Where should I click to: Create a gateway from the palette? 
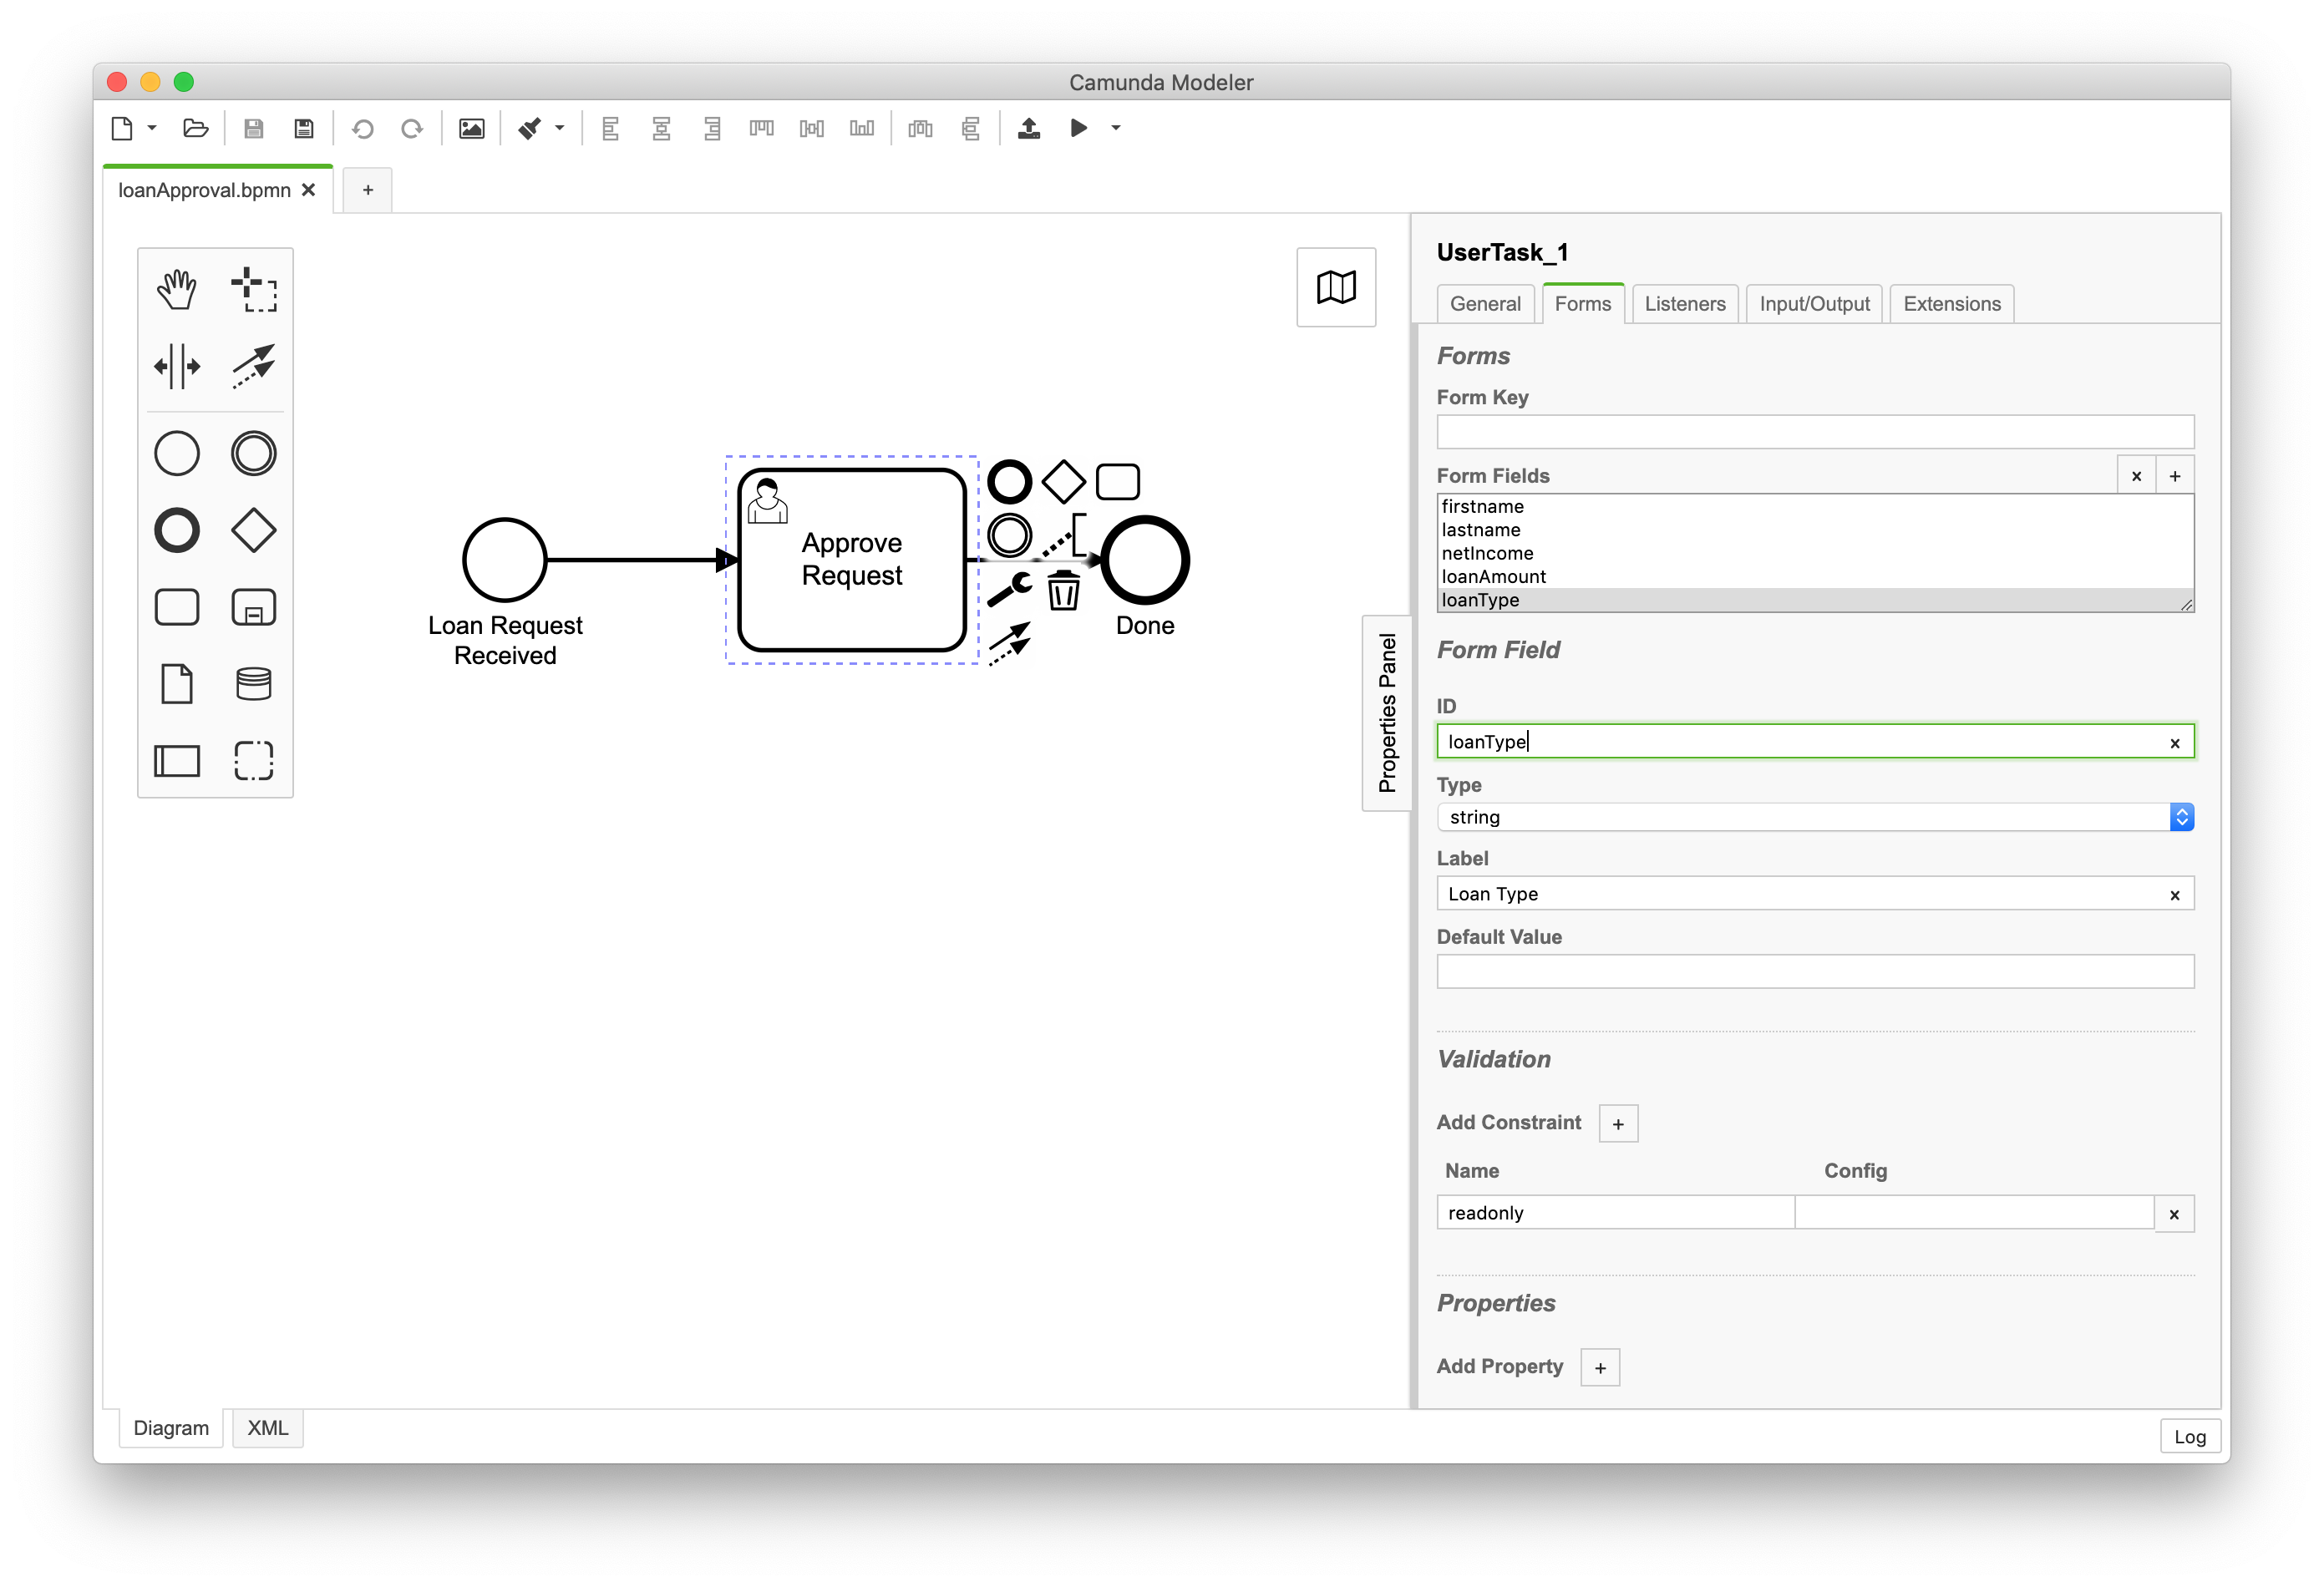[254, 531]
